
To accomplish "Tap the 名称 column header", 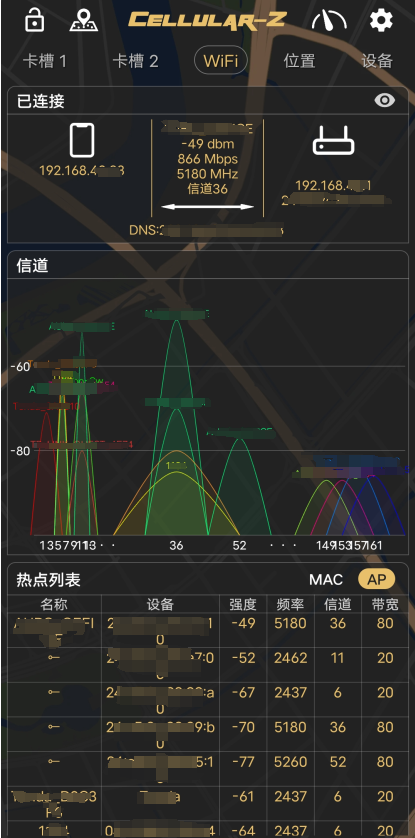I will 54,604.
